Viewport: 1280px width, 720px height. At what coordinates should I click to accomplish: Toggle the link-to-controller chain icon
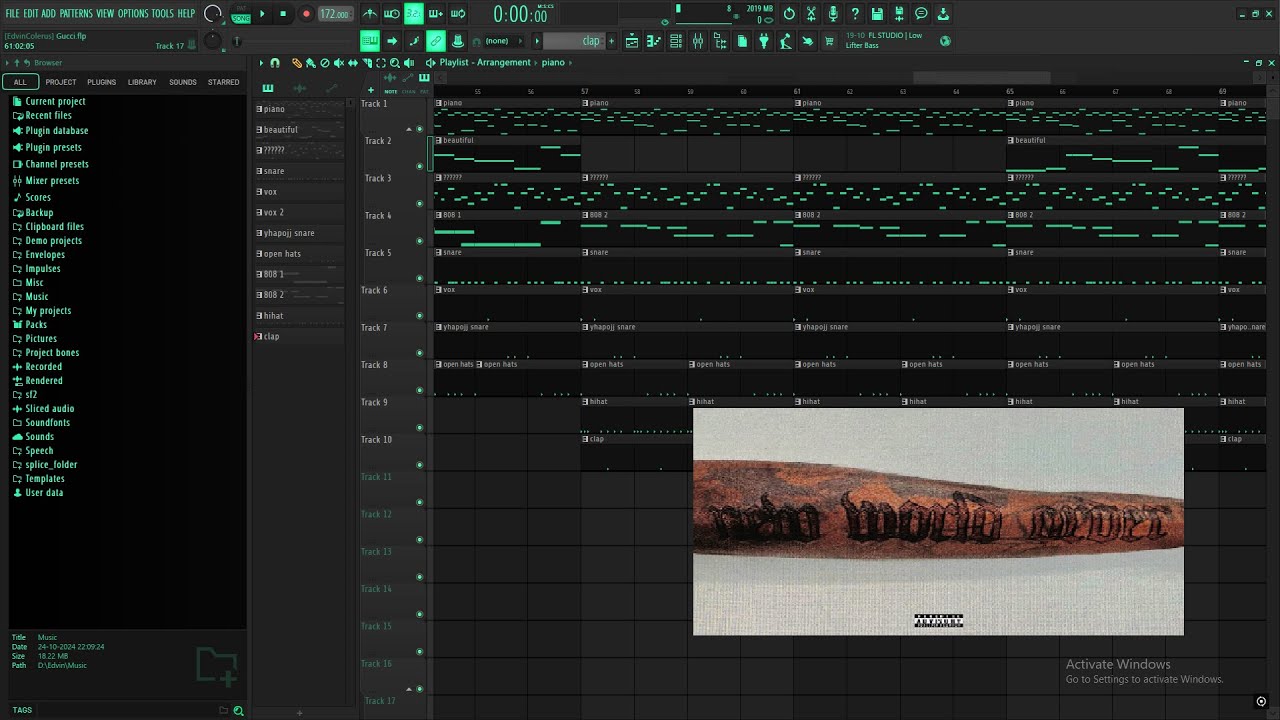click(436, 41)
